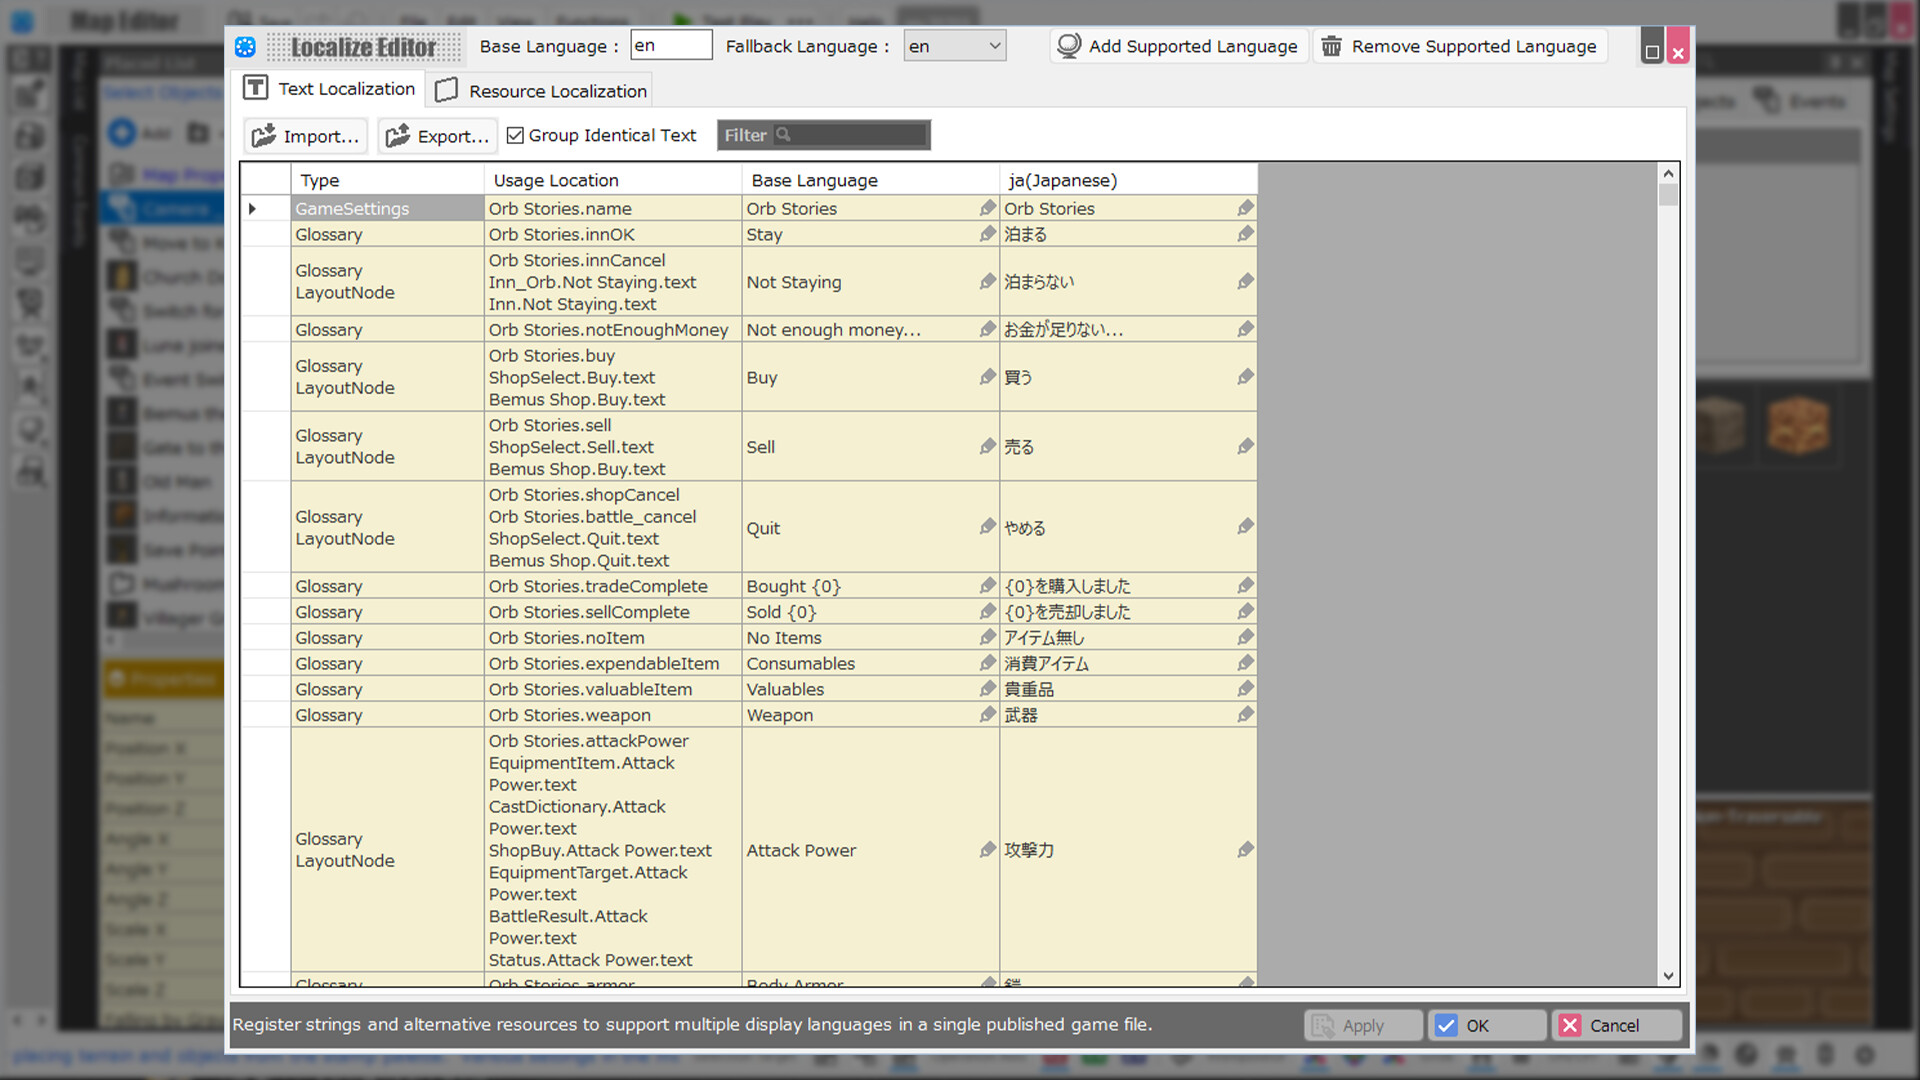Toggle the pin on the Weapon row
Image resolution: width=1920 pixels, height=1080 pixels.
coord(1245,714)
